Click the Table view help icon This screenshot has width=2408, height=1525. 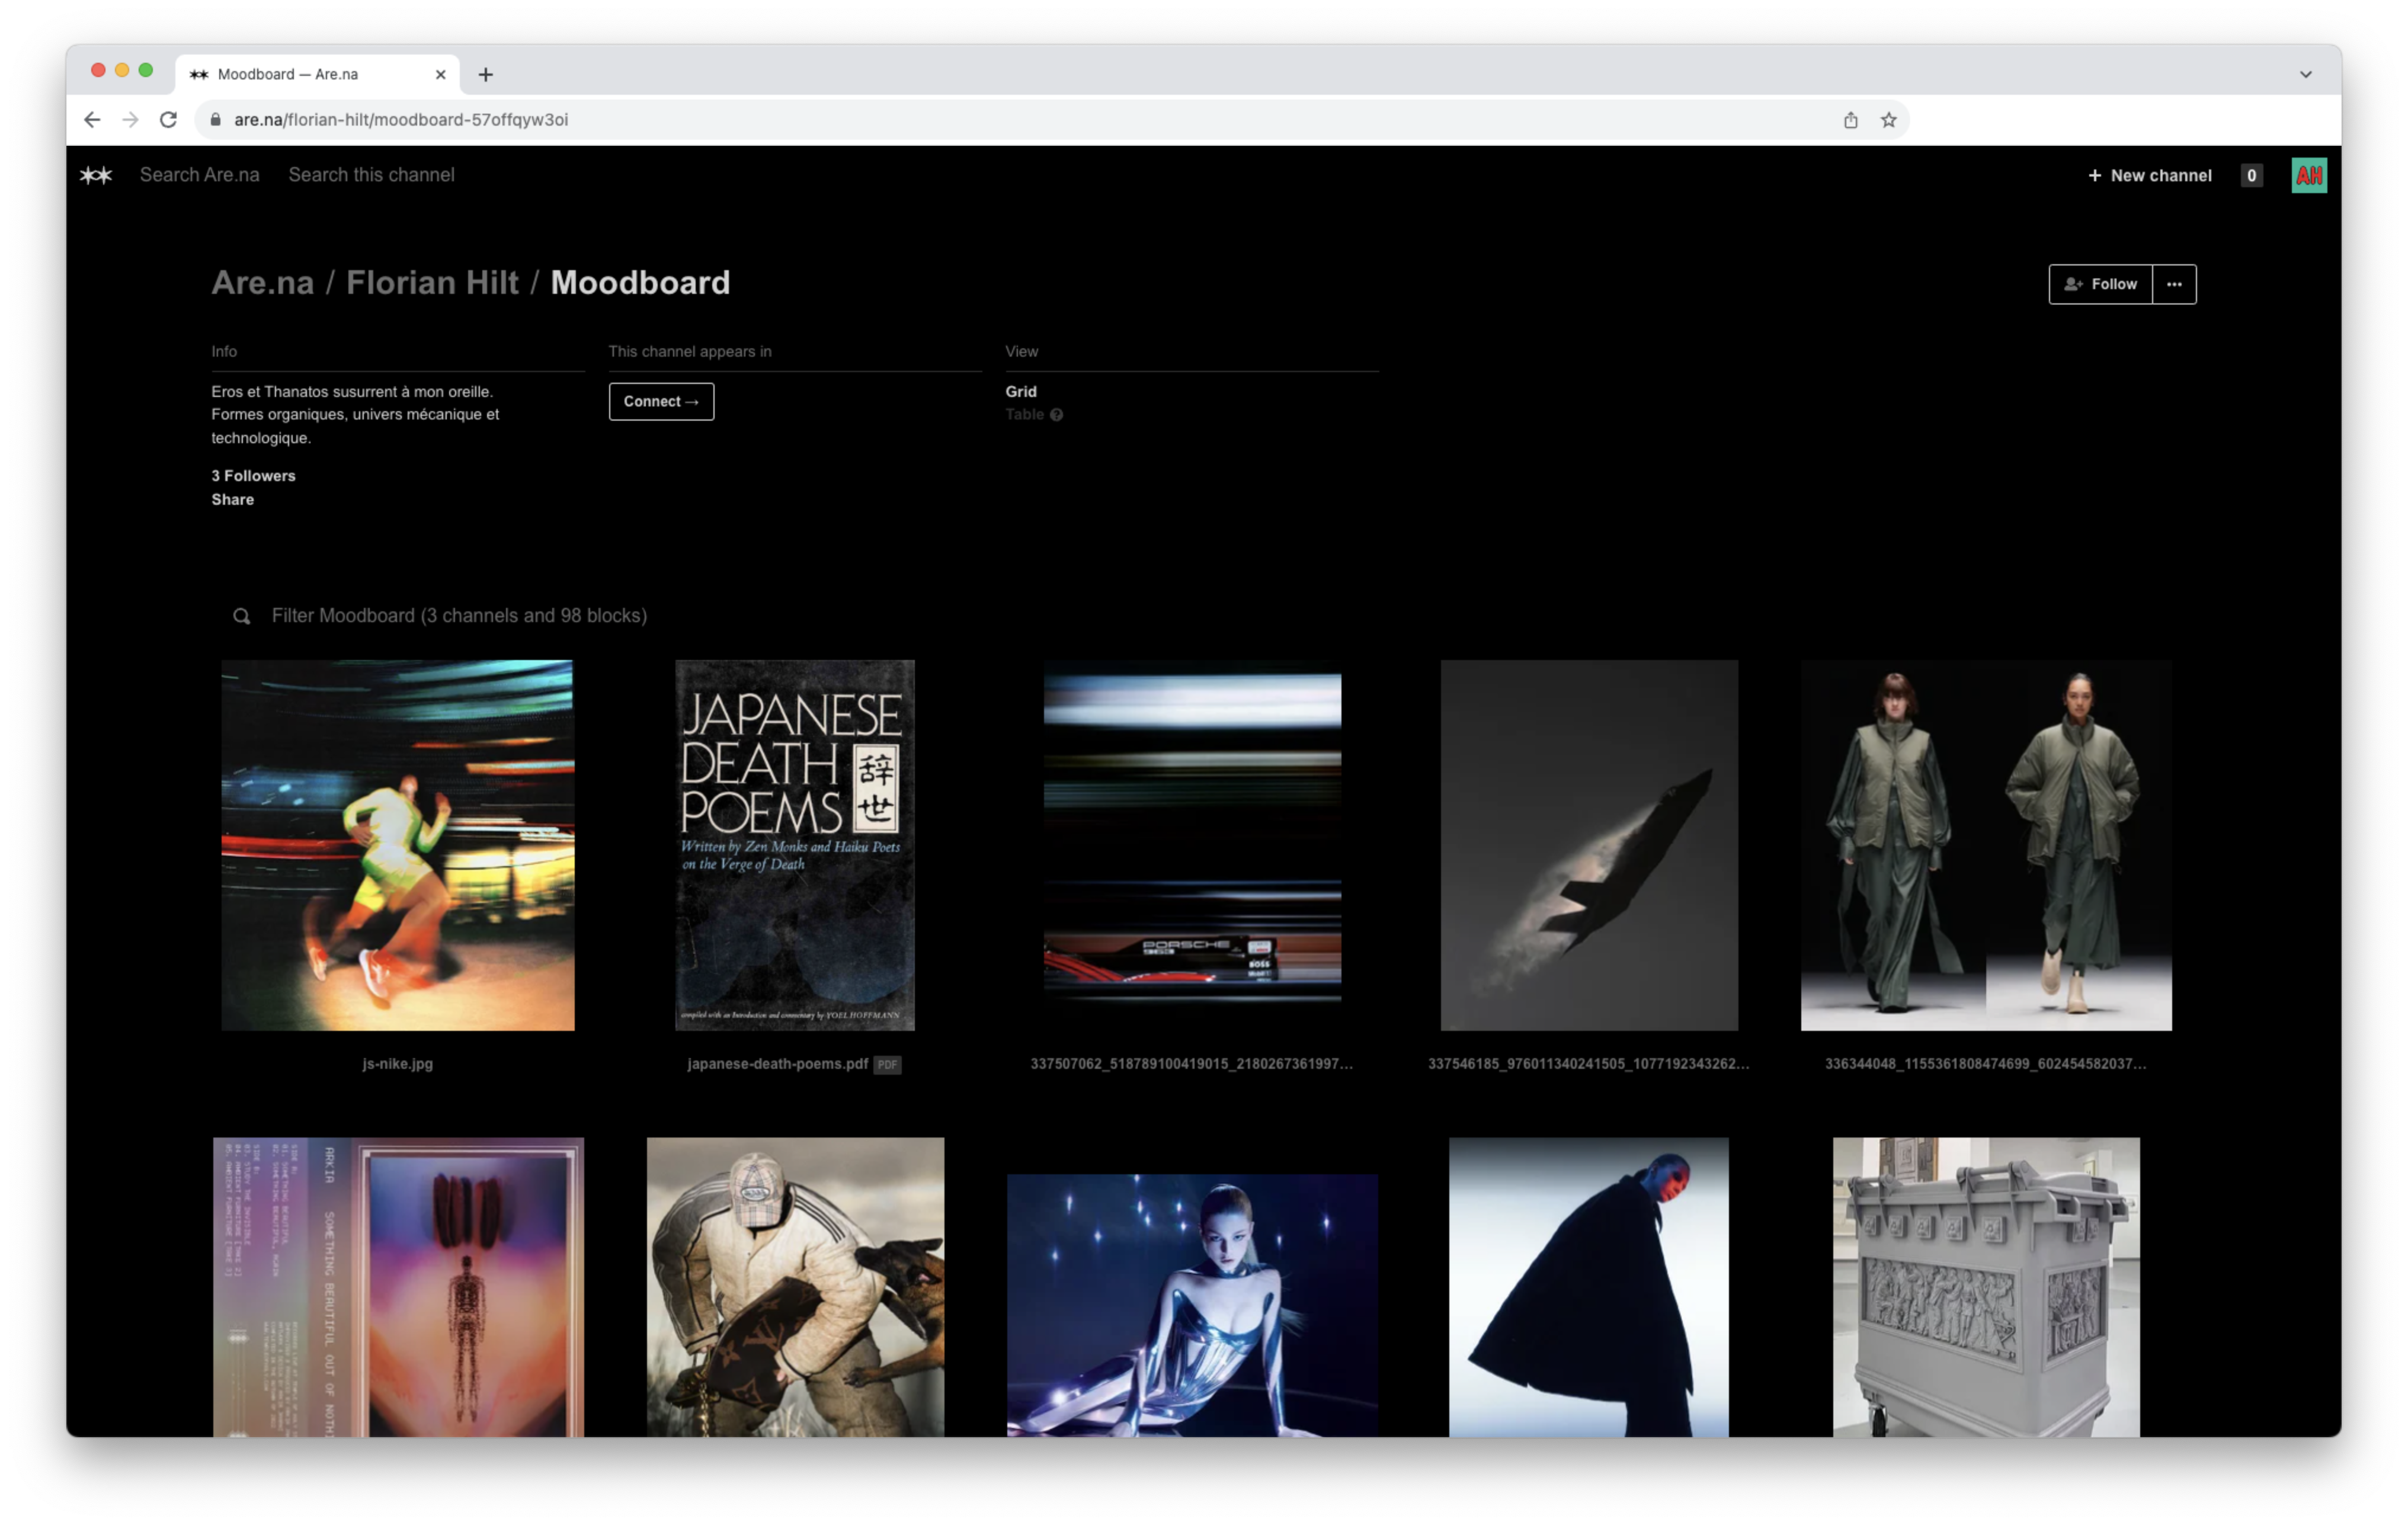click(x=1056, y=415)
